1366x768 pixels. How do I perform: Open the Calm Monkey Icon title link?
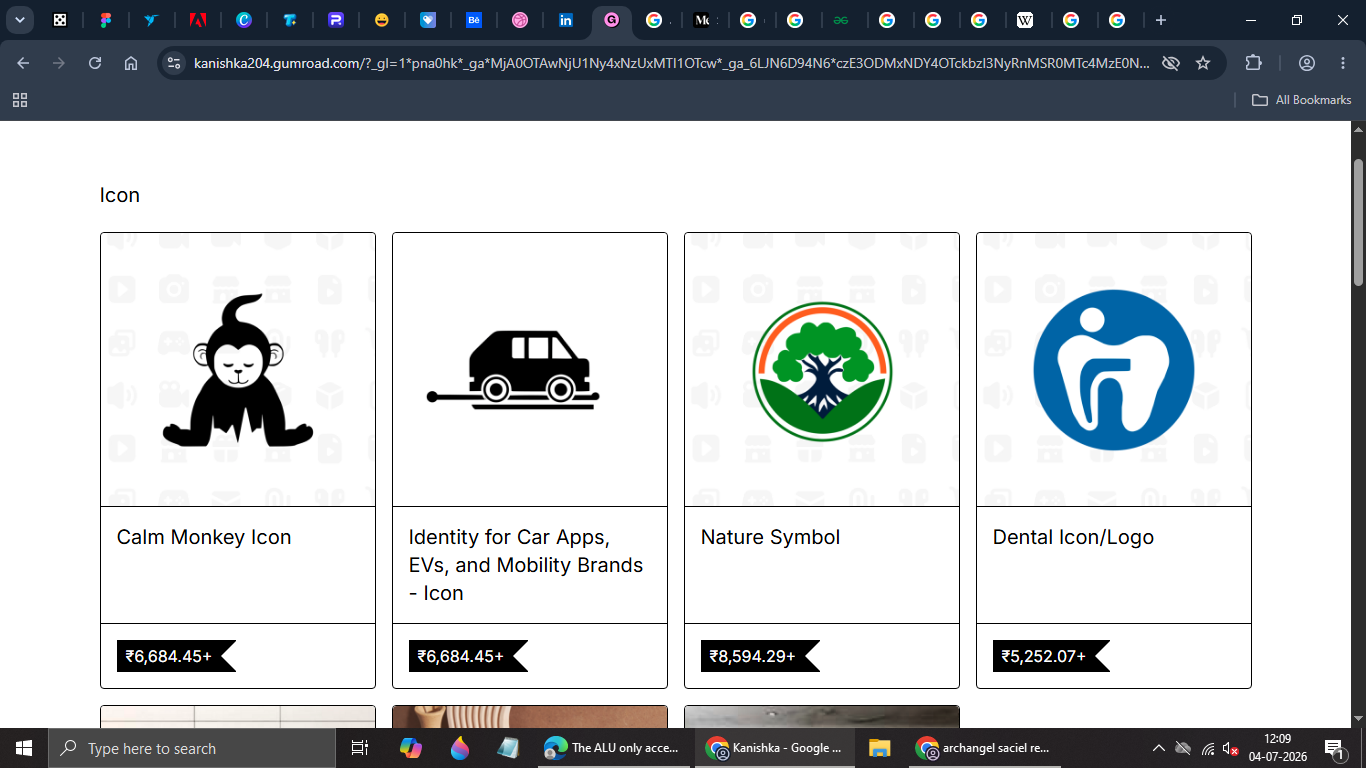point(204,537)
